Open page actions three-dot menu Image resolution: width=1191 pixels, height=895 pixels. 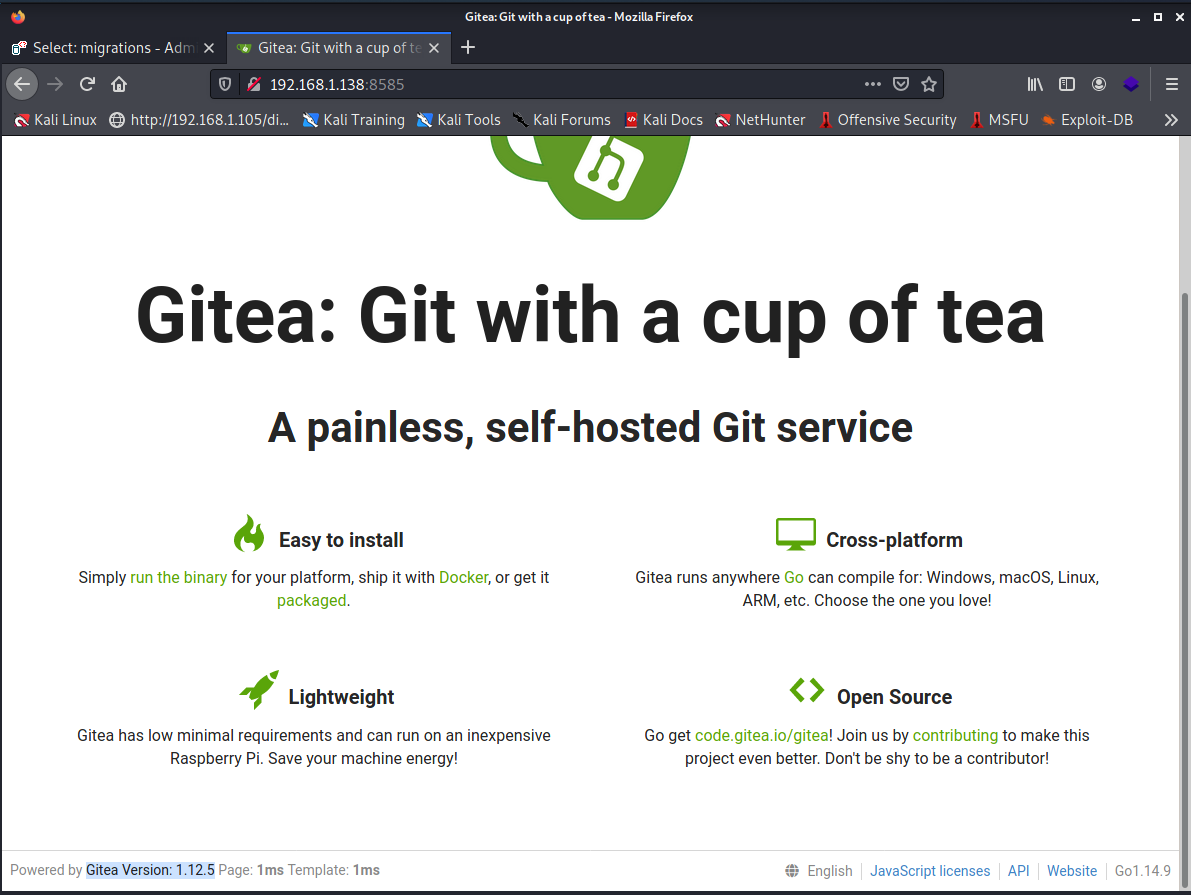point(873,84)
